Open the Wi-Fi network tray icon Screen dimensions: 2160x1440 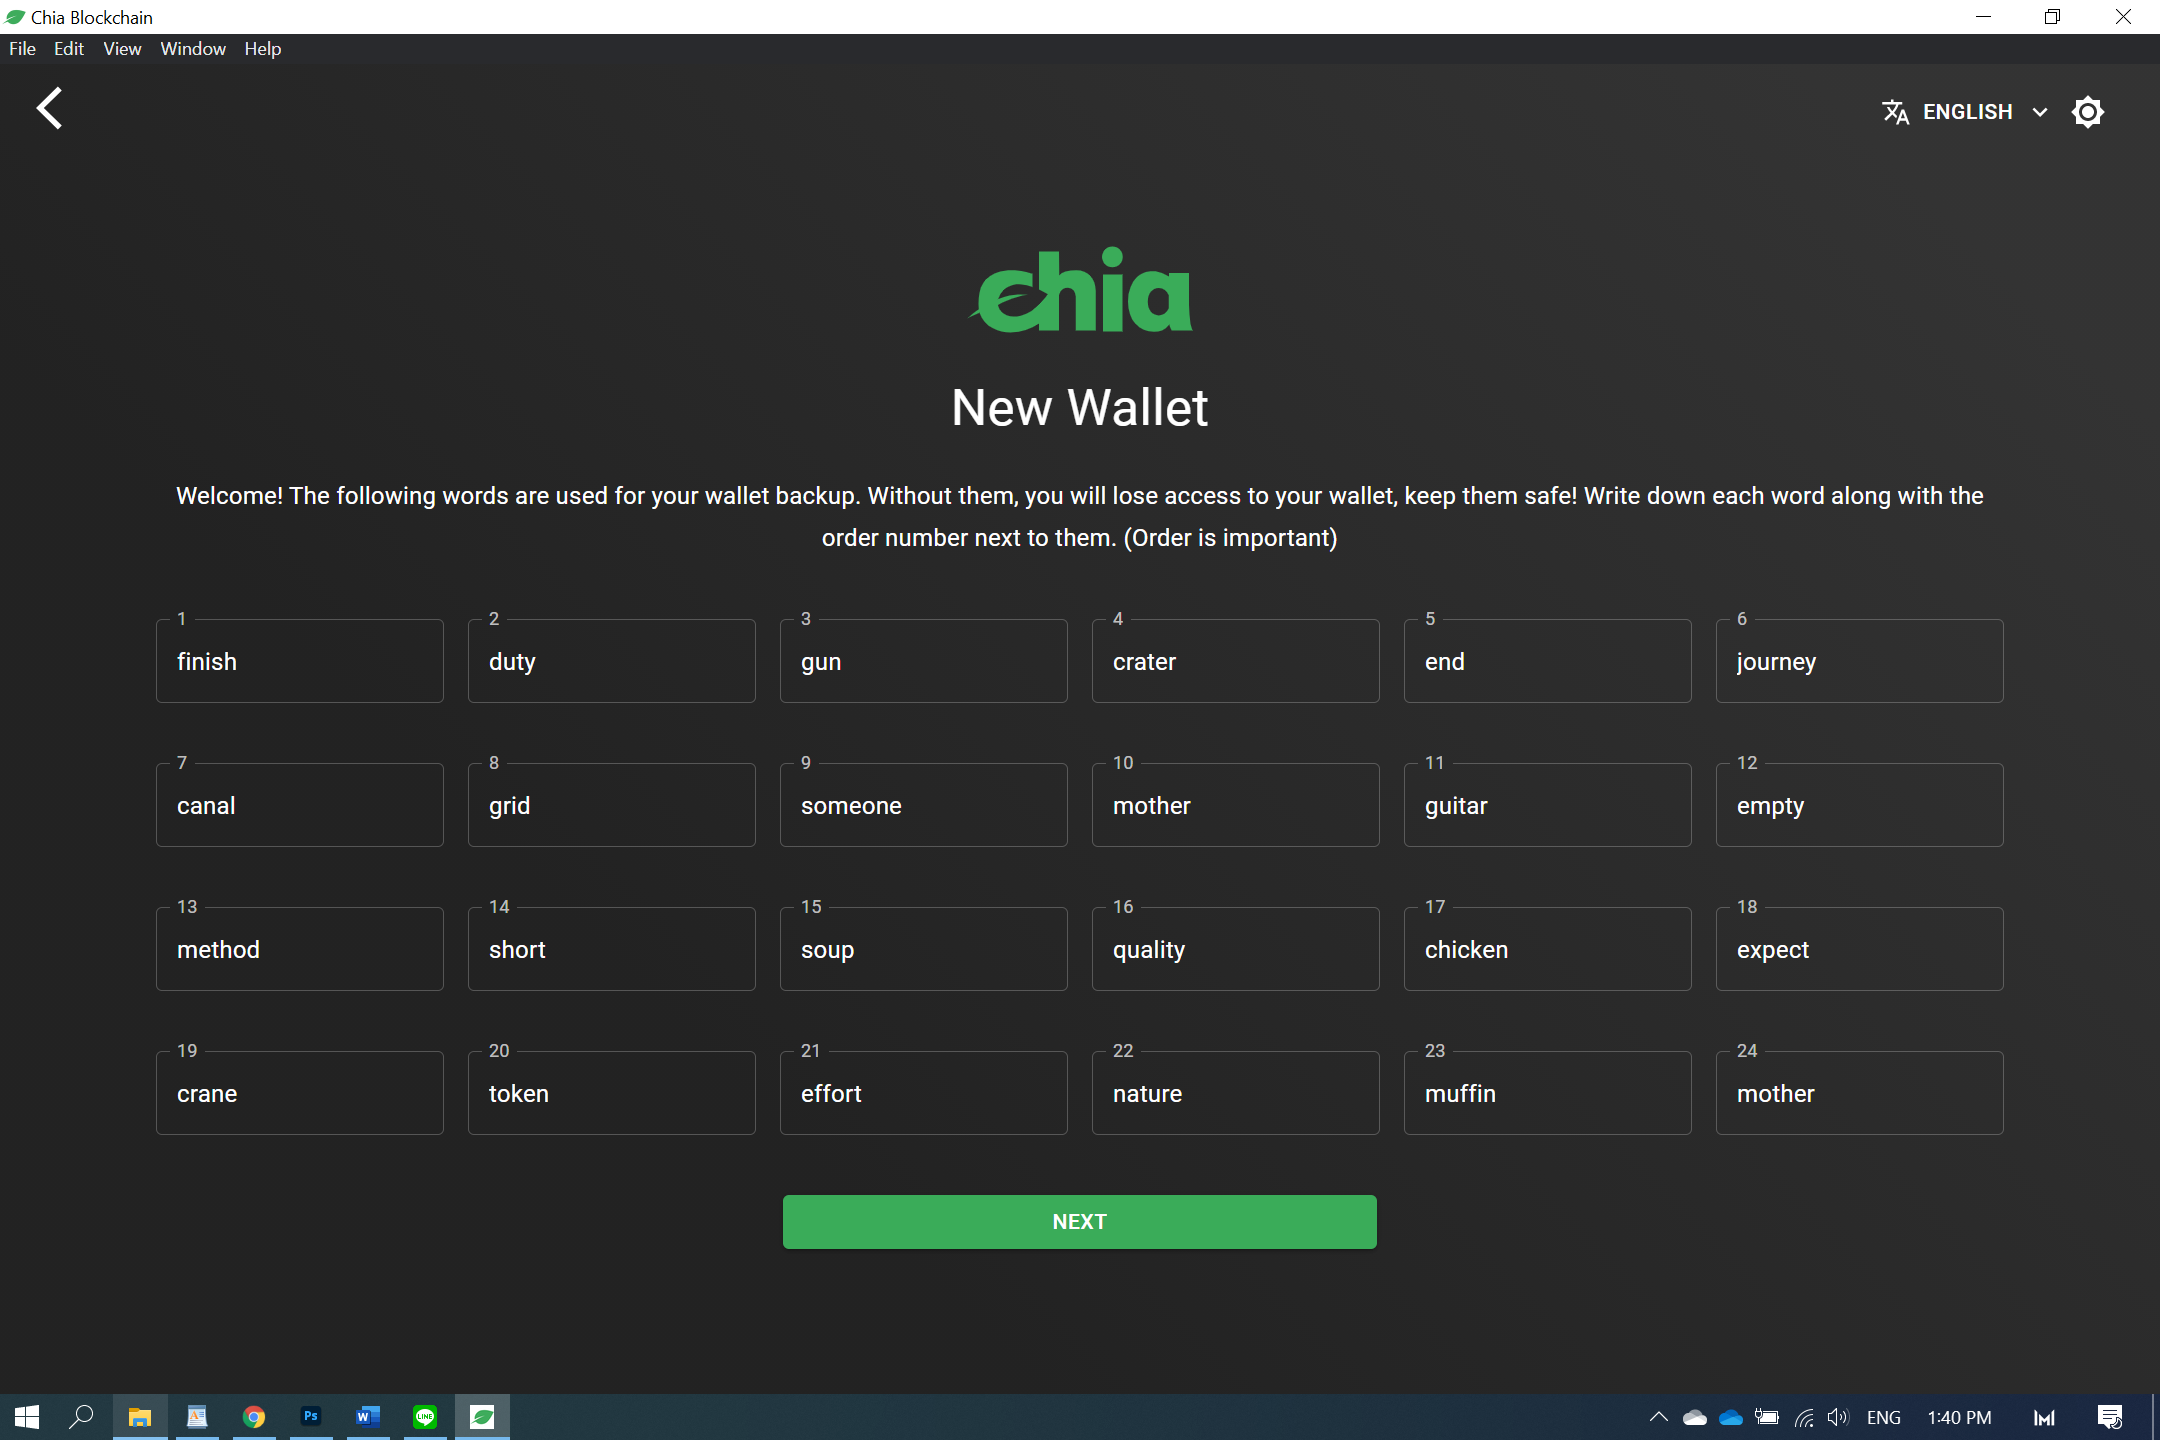point(1804,1418)
